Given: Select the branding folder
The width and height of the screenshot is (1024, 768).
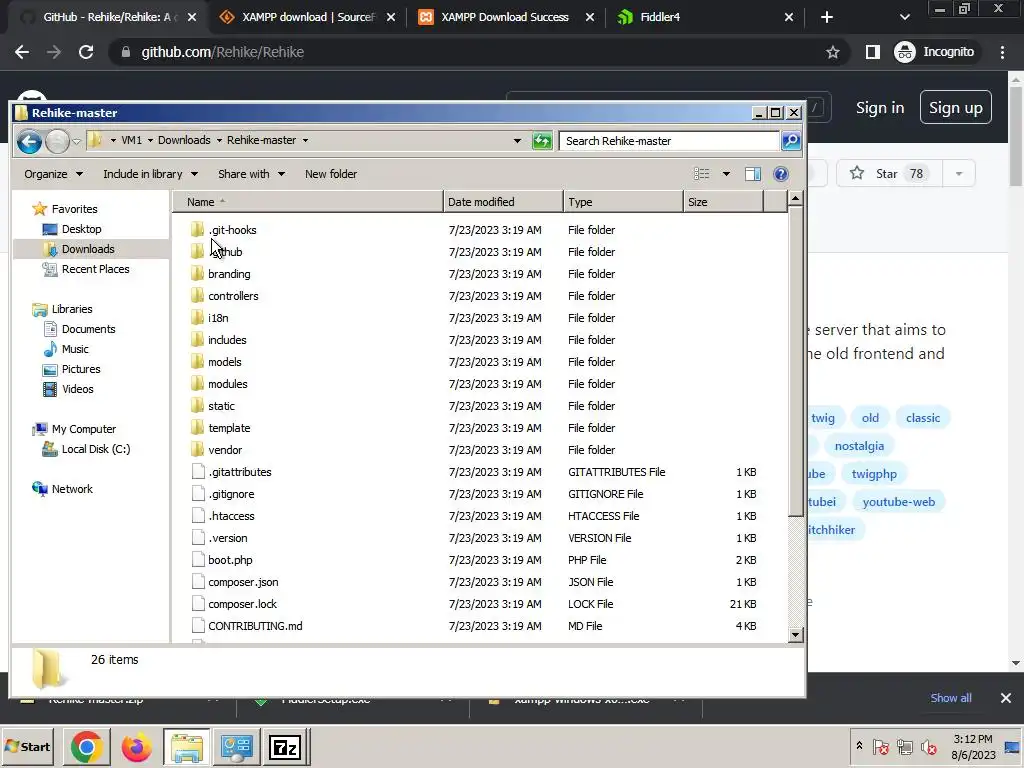Looking at the screenshot, I should pos(229,274).
